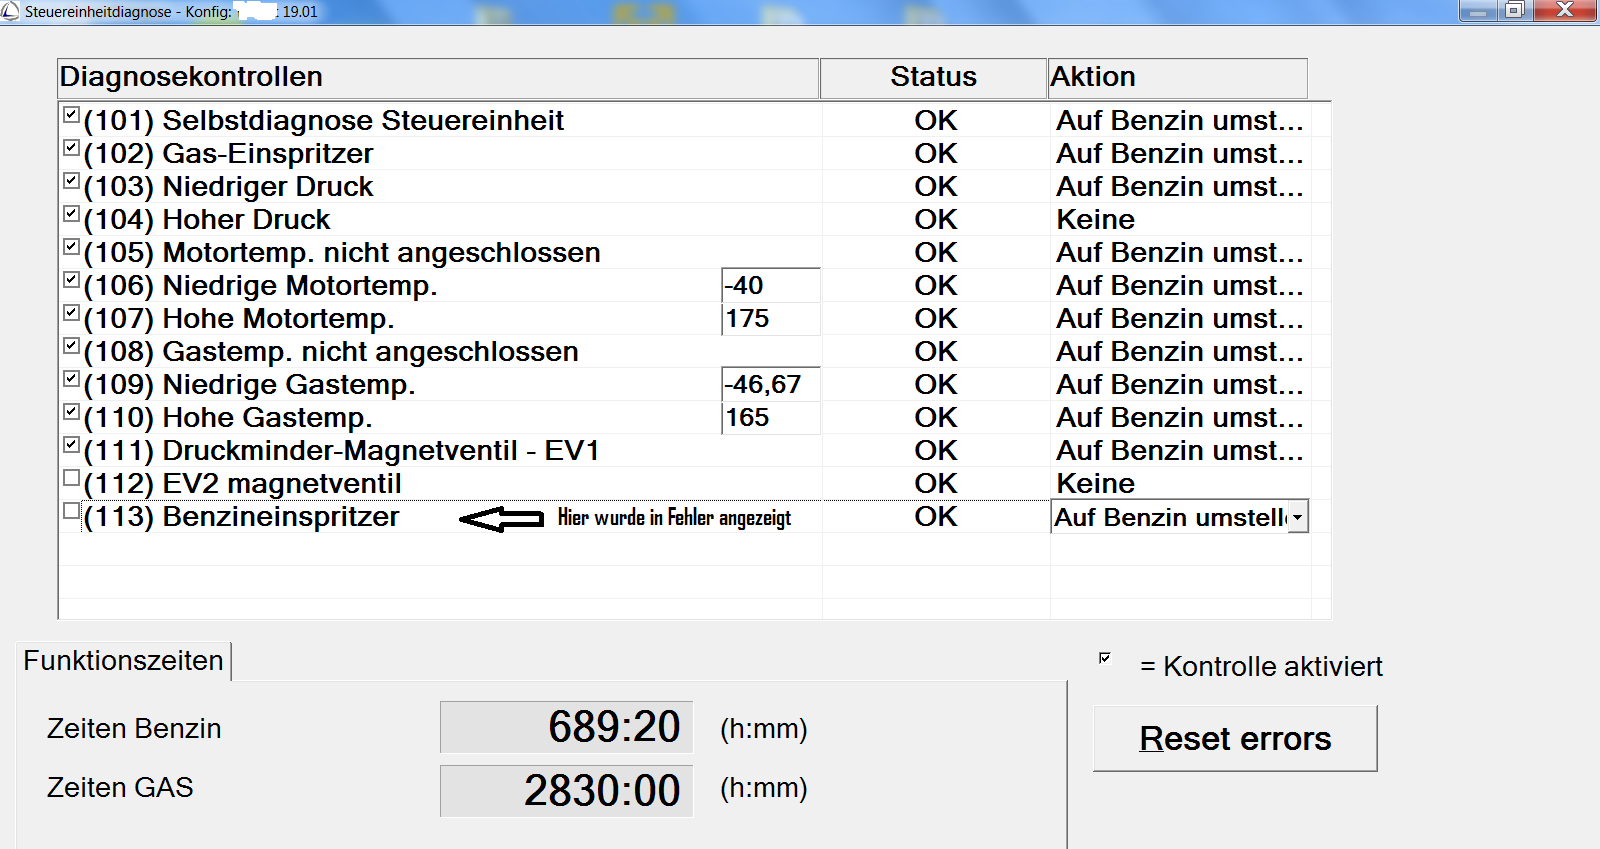Click Aktion cell for Gas-Einspritzer row
Screen dimensions: 1600x849
(1180, 153)
